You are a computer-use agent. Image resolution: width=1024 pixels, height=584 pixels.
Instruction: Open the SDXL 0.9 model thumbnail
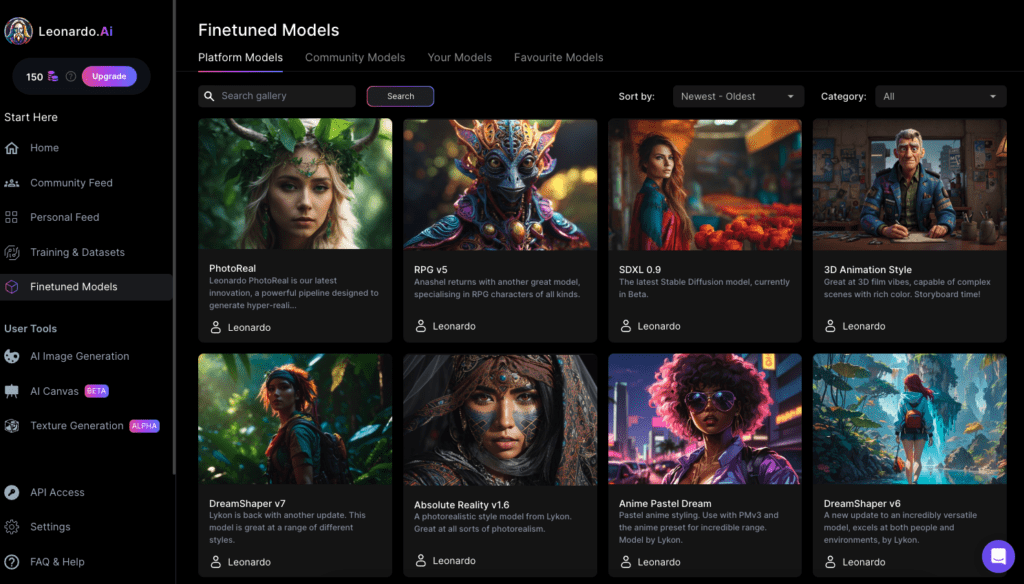click(x=705, y=184)
